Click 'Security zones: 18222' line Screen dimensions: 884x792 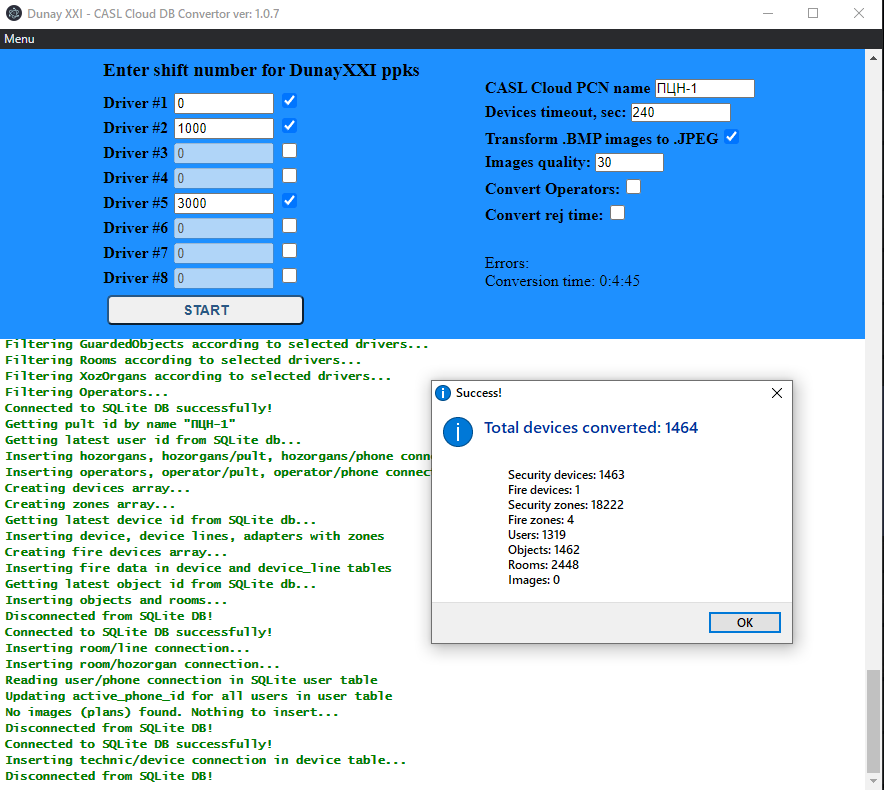566,505
